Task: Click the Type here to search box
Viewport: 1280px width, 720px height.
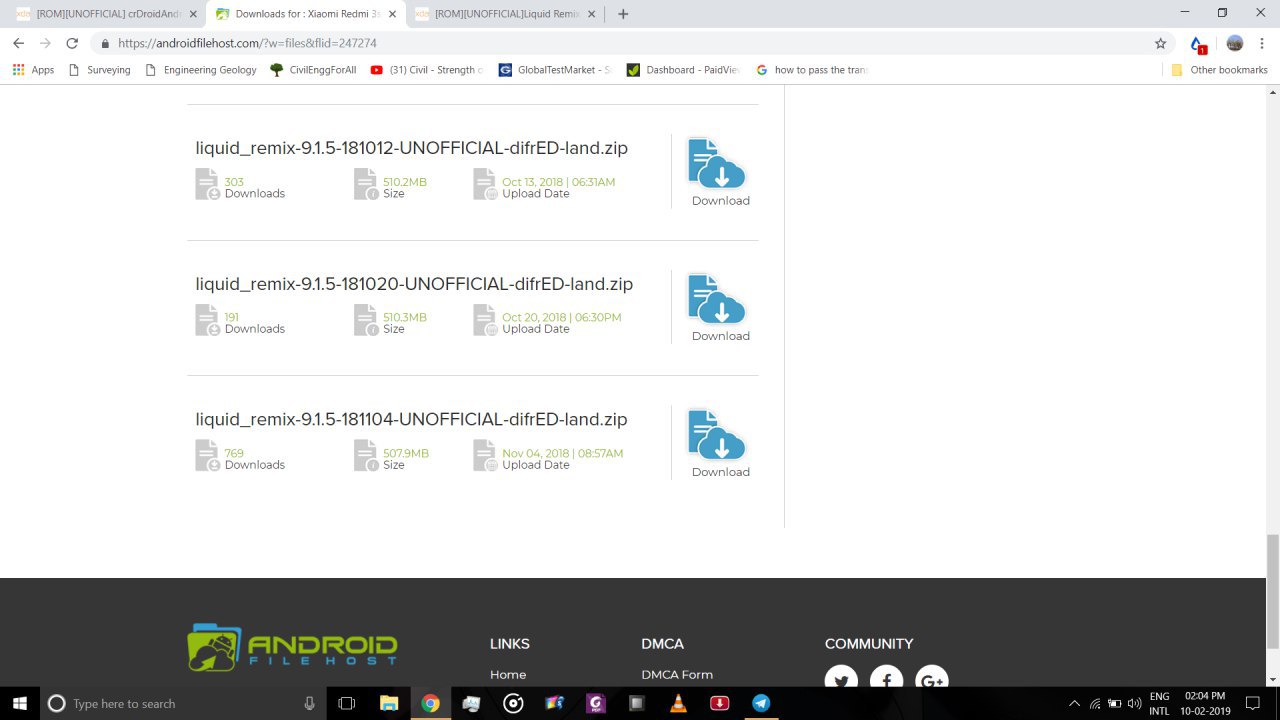Action: [x=182, y=703]
